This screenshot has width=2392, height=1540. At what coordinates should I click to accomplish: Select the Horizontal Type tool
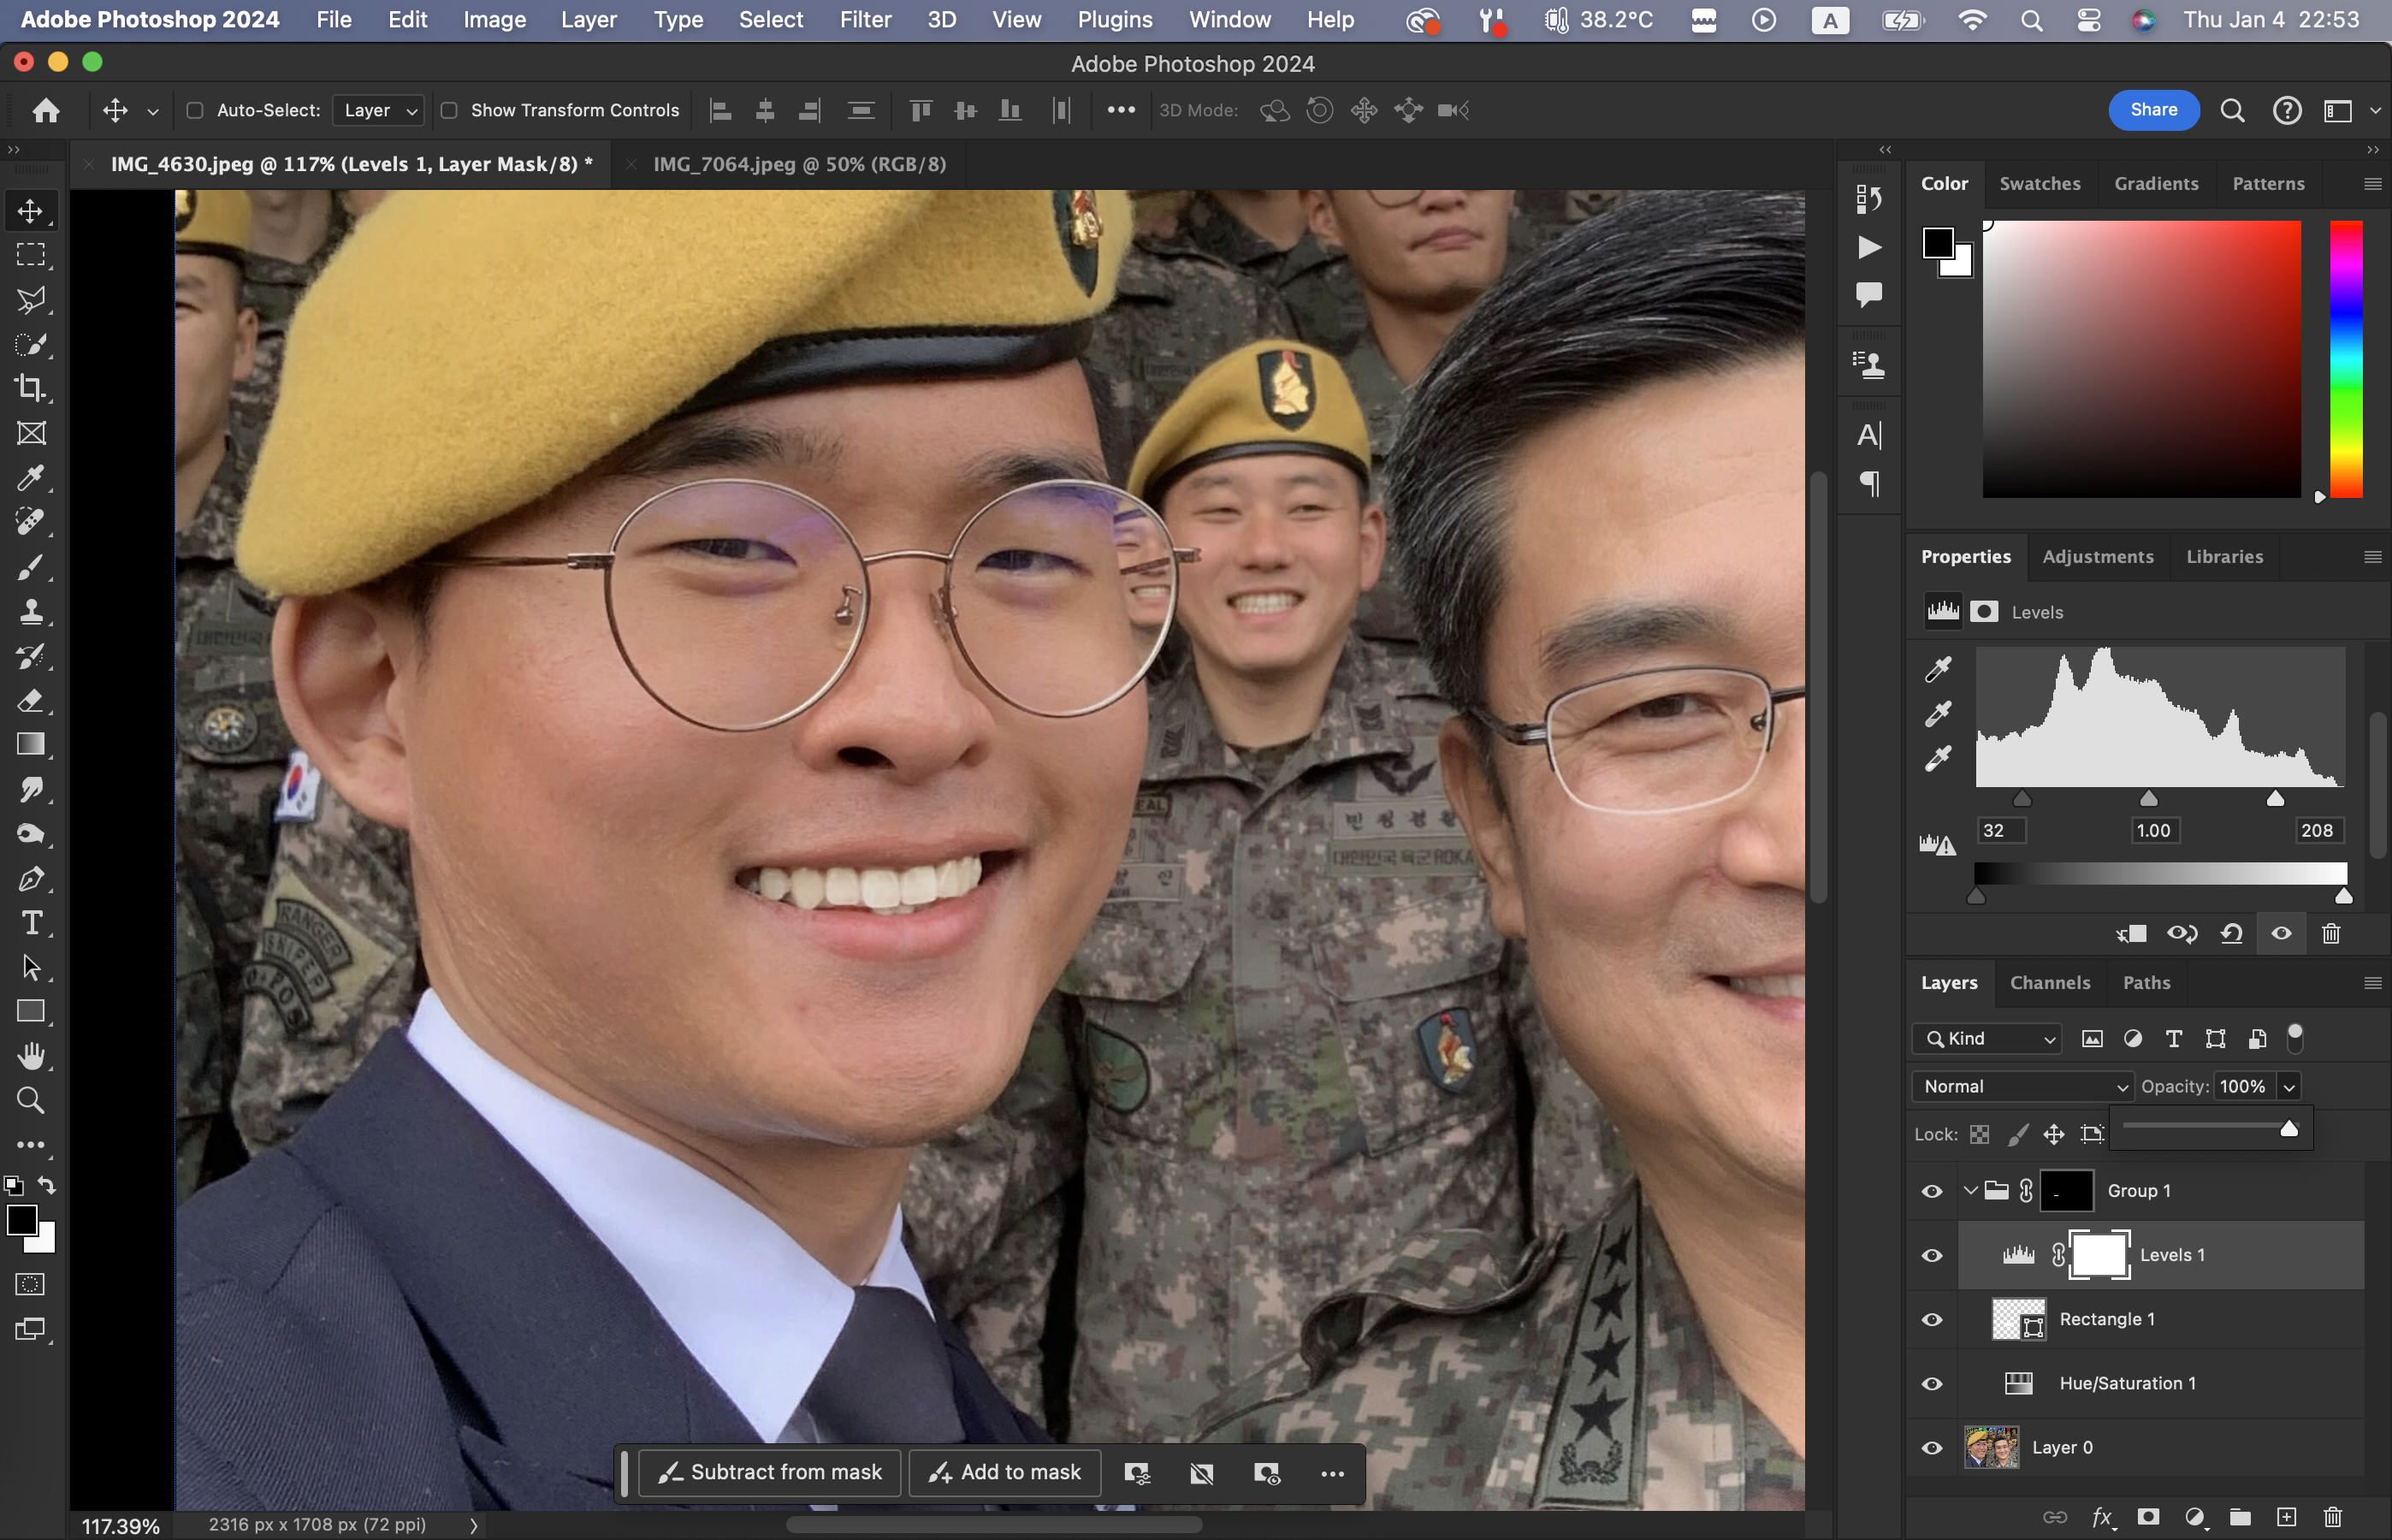click(30, 923)
